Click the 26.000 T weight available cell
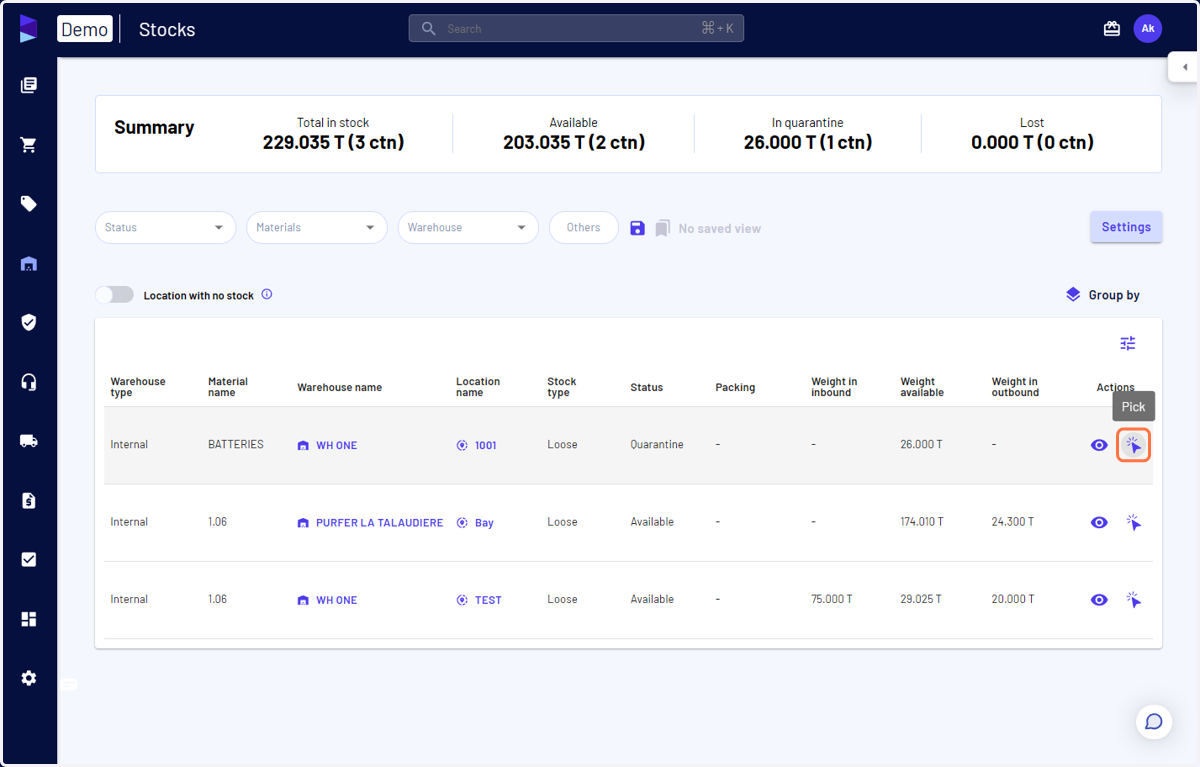Viewport: 1200px width, 767px height. (x=921, y=445)
